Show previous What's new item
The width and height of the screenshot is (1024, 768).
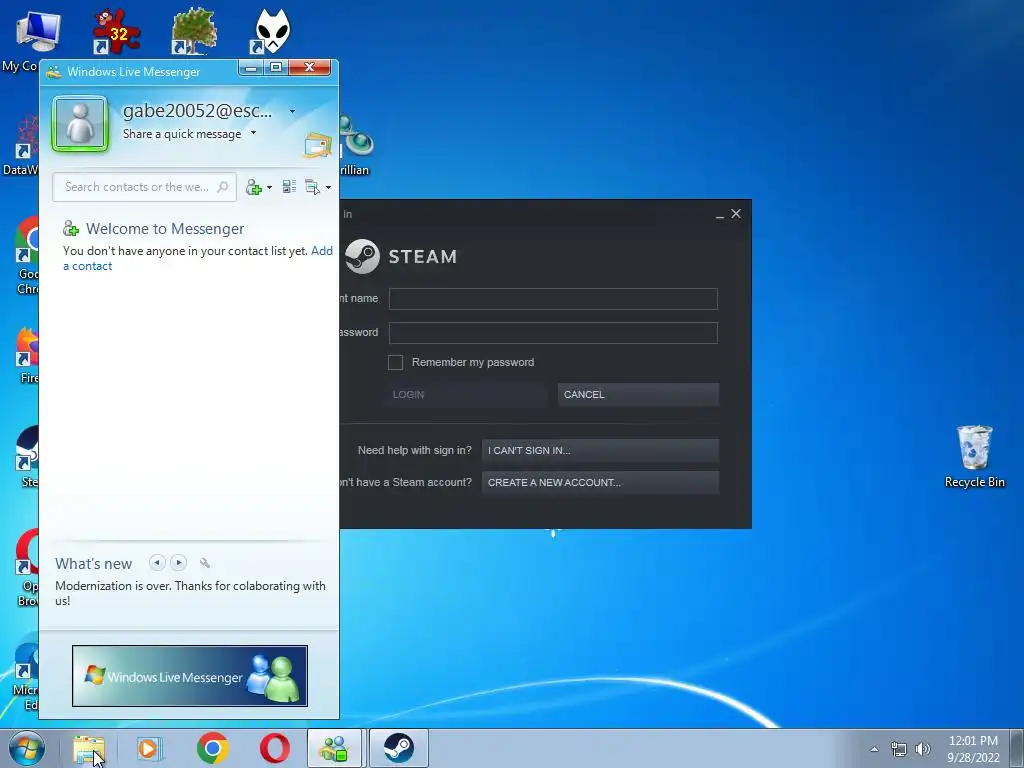point(157,562)
